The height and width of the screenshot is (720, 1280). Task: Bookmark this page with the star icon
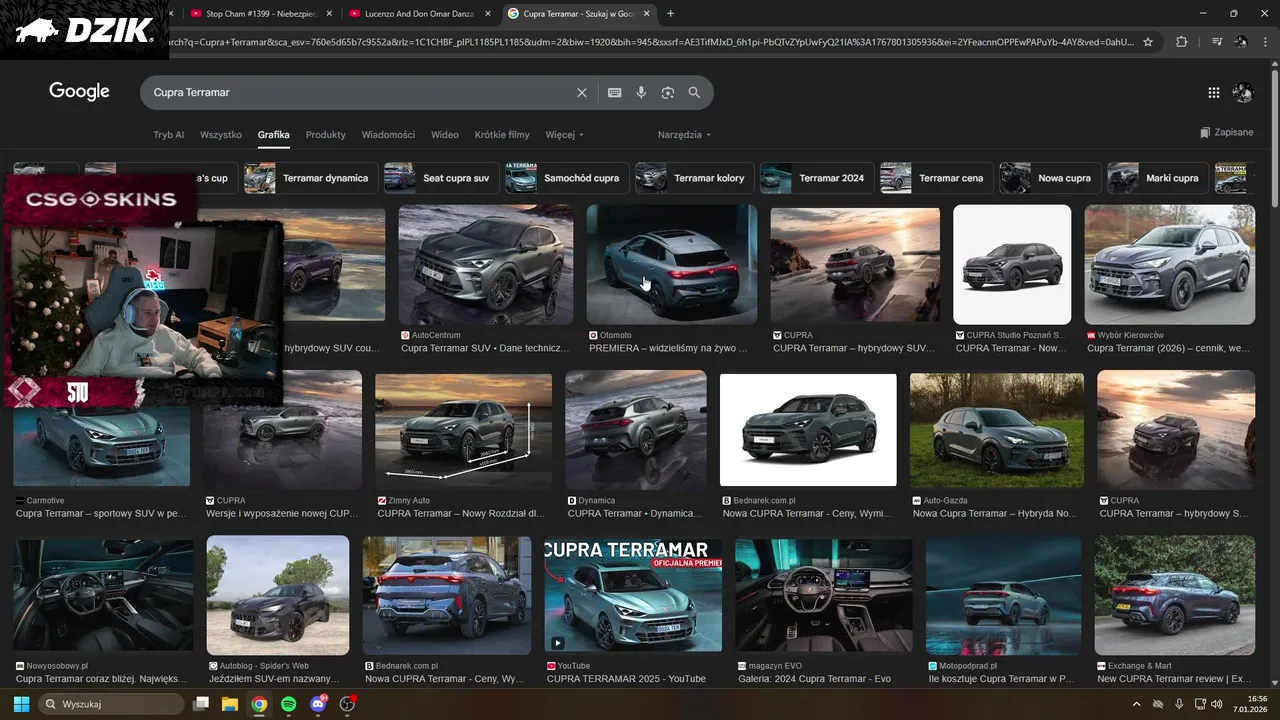point(1148,42)
